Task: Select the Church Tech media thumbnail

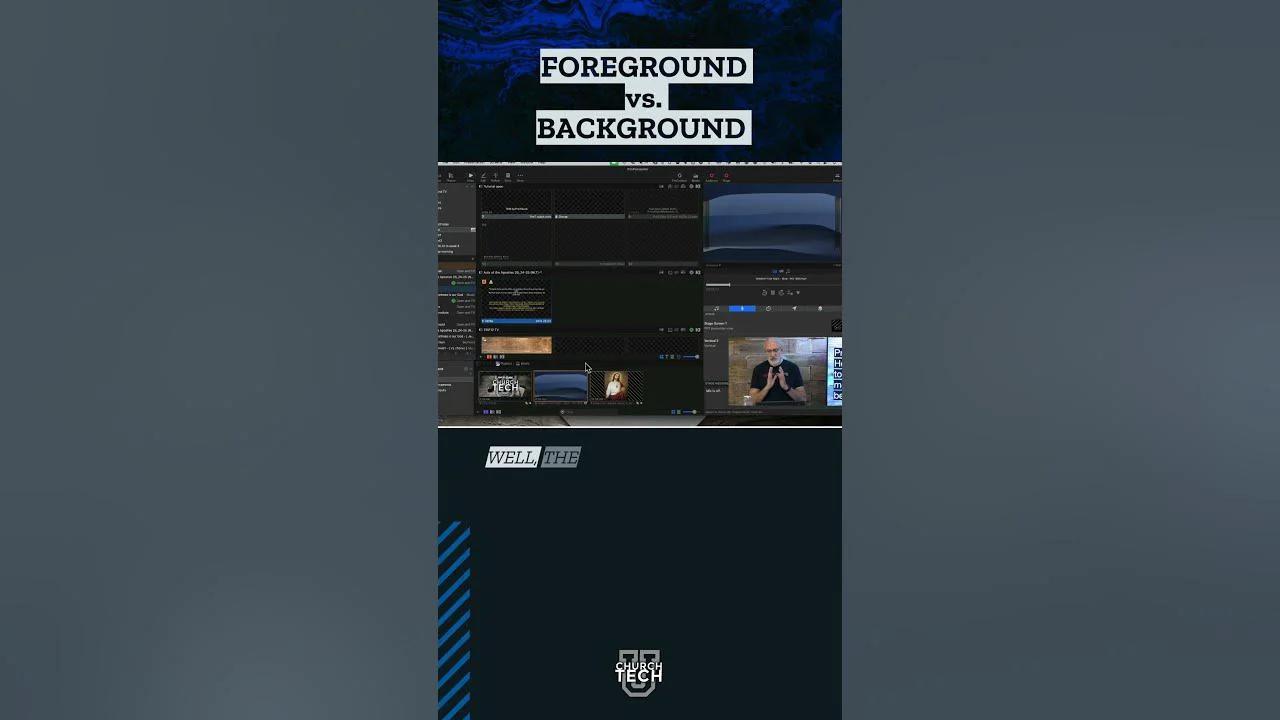Action: (x=505, y=386)
